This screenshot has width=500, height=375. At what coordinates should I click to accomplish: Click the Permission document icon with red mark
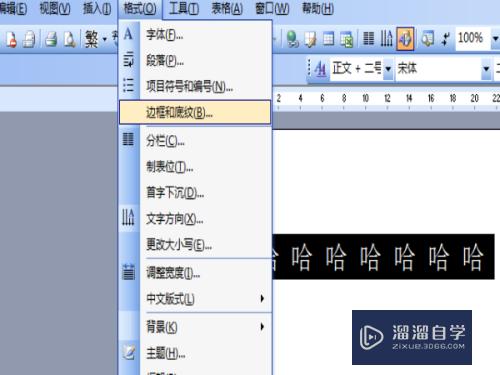[x=10, y=39]
